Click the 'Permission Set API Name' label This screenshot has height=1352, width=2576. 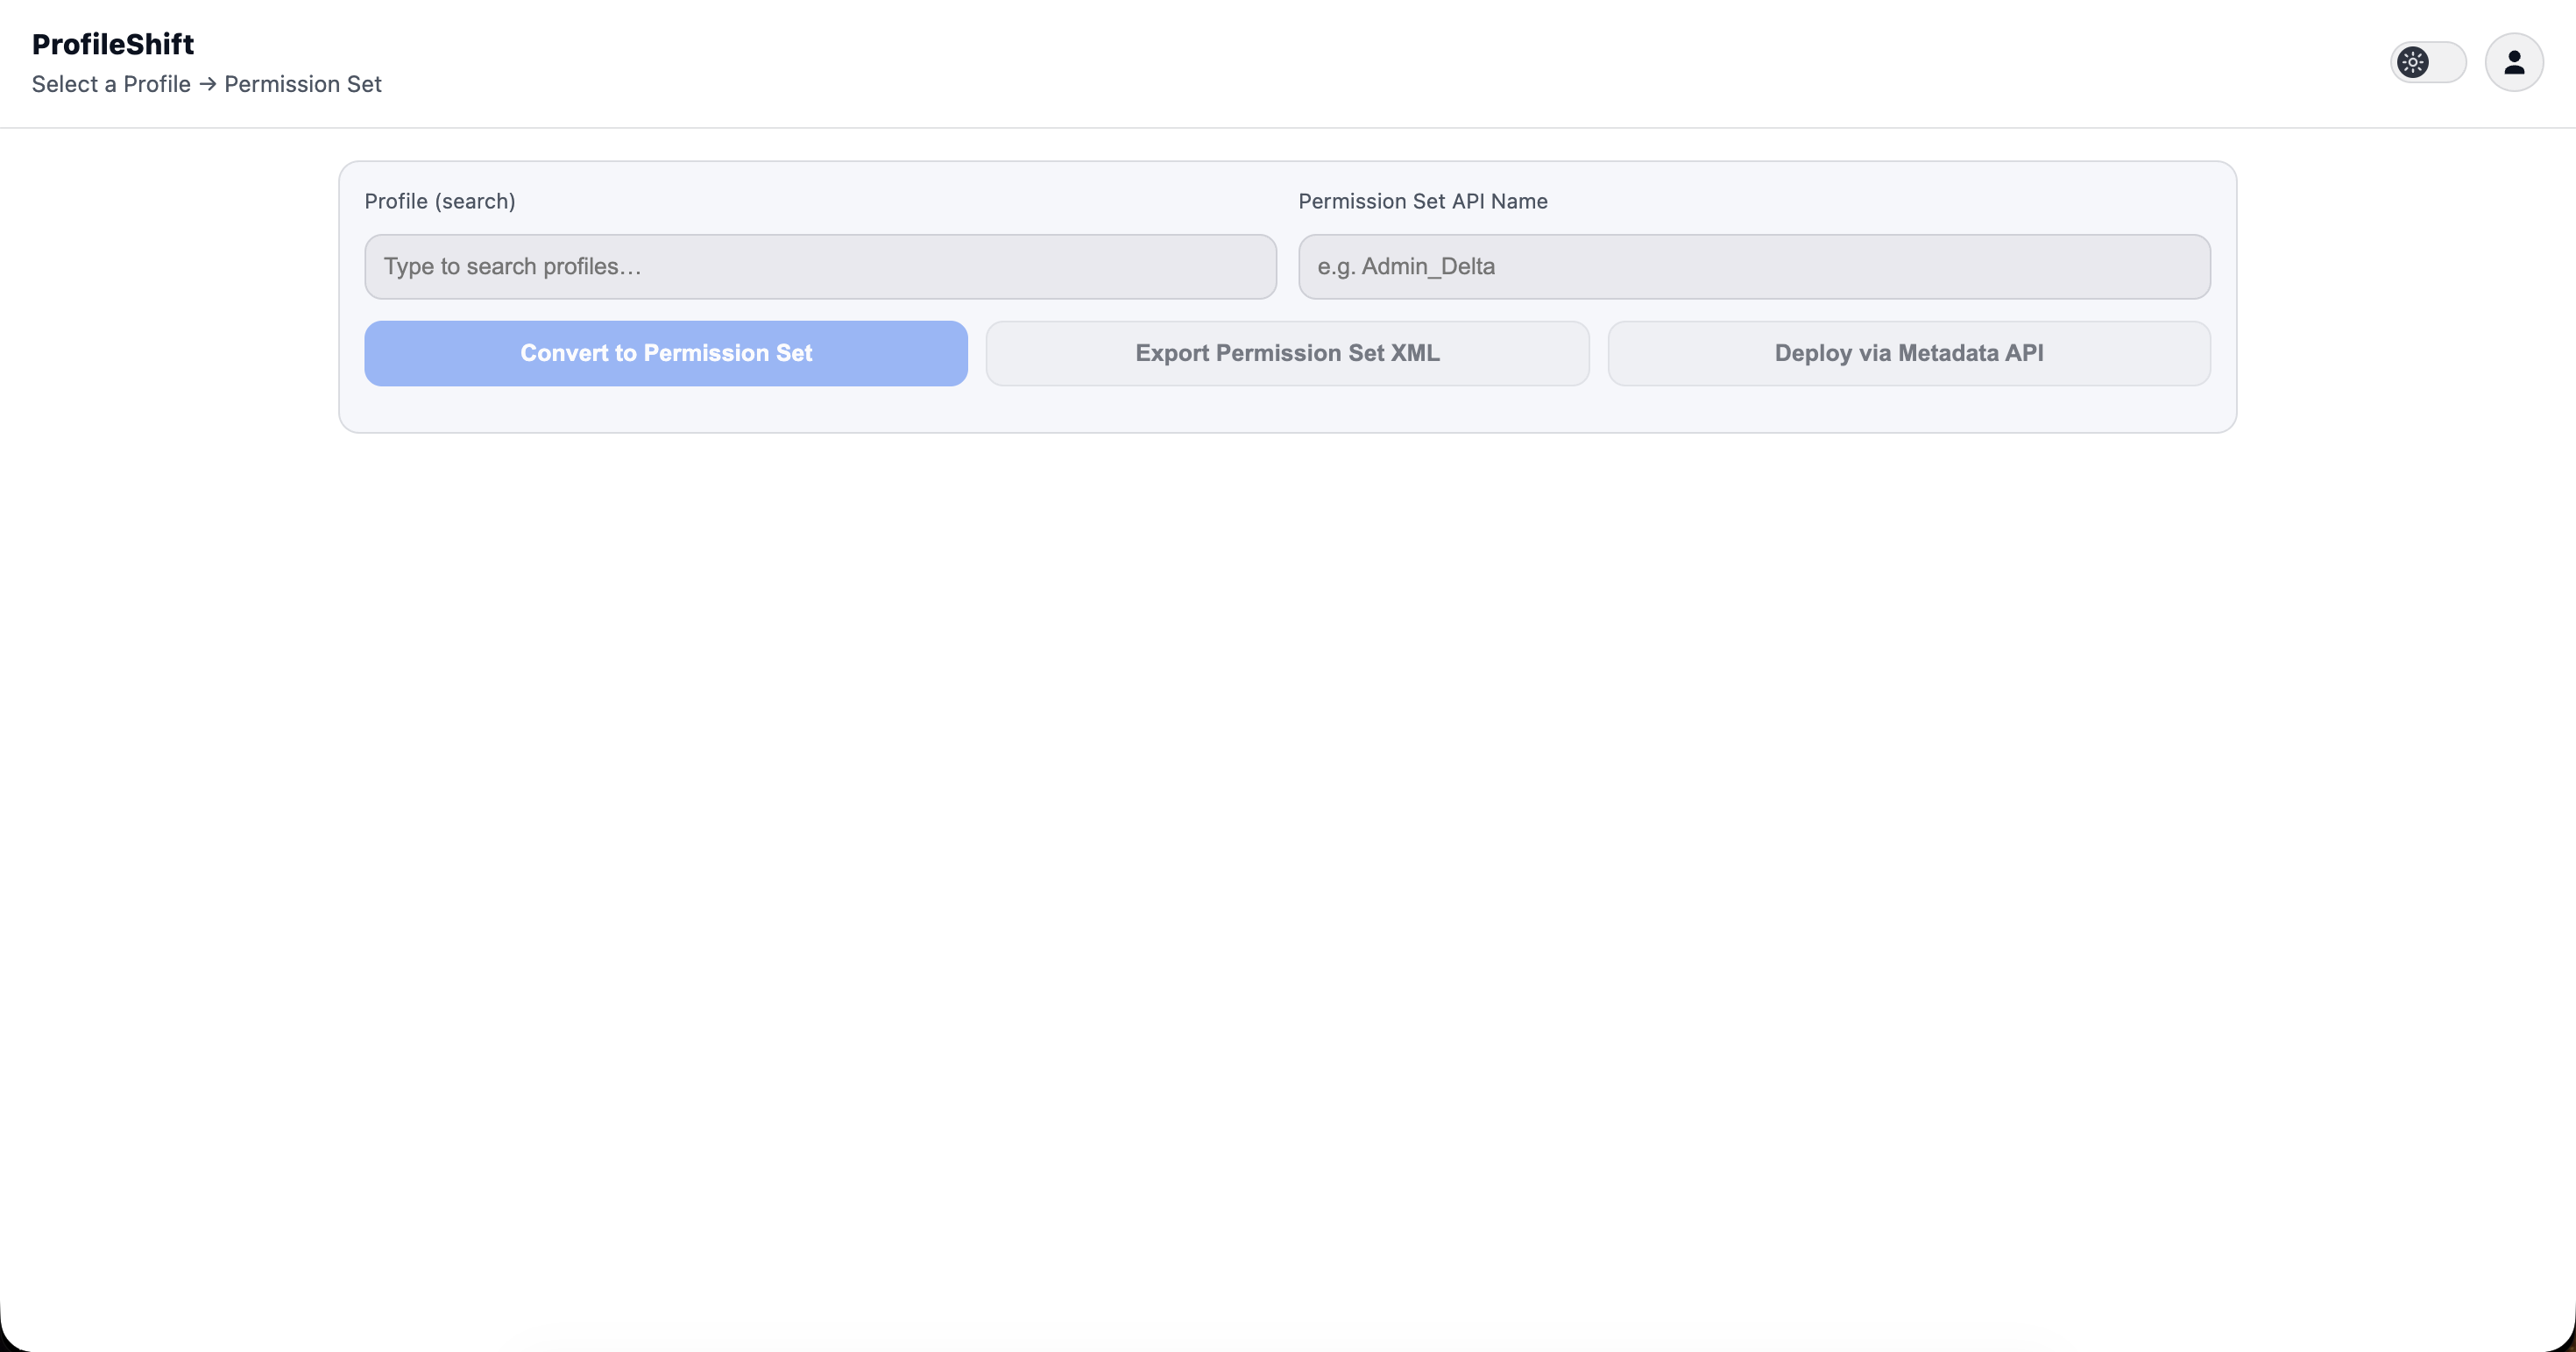coord(1423,201)
